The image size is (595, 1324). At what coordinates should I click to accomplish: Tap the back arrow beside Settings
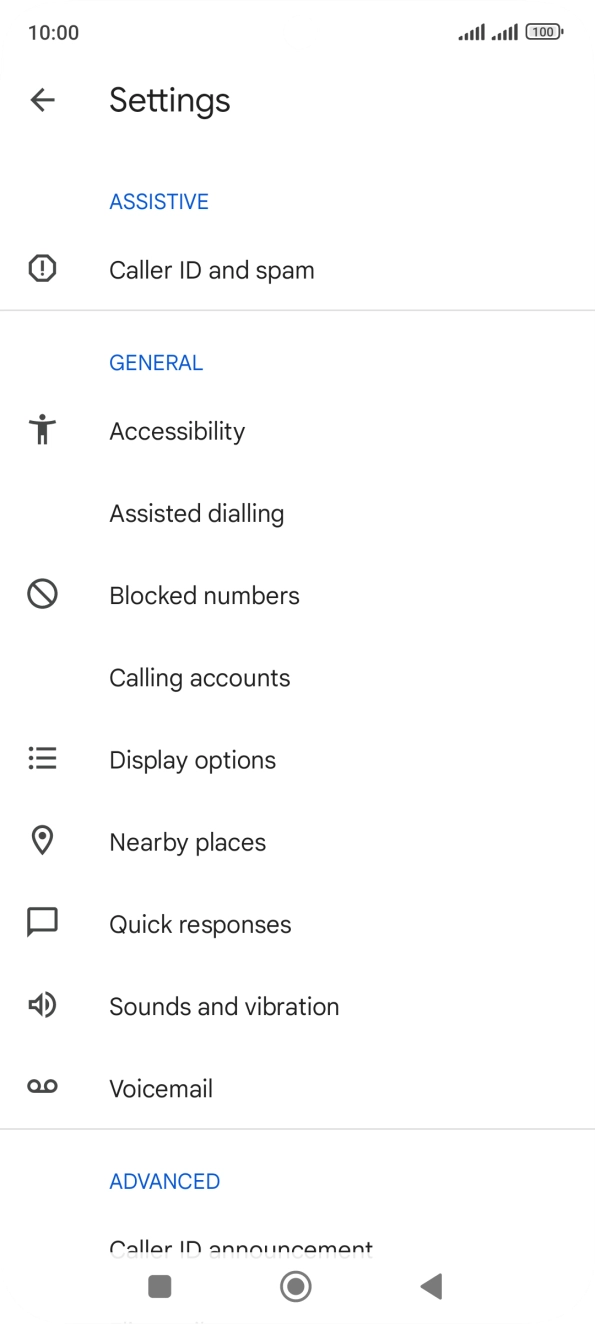point(42,99)
